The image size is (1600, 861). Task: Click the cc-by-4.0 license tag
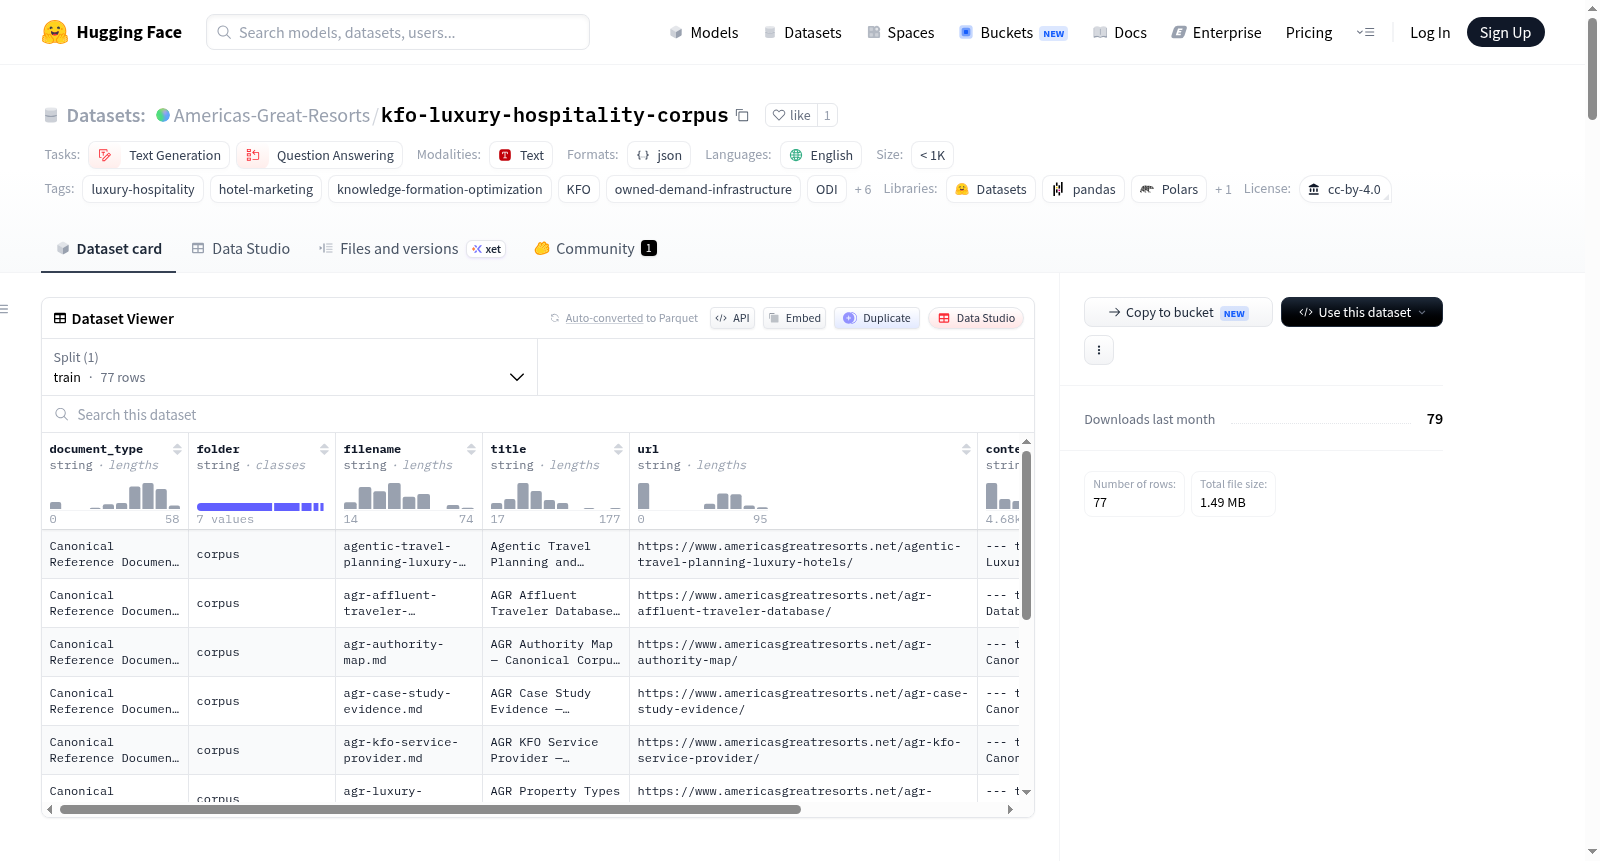click(1345, 189)
